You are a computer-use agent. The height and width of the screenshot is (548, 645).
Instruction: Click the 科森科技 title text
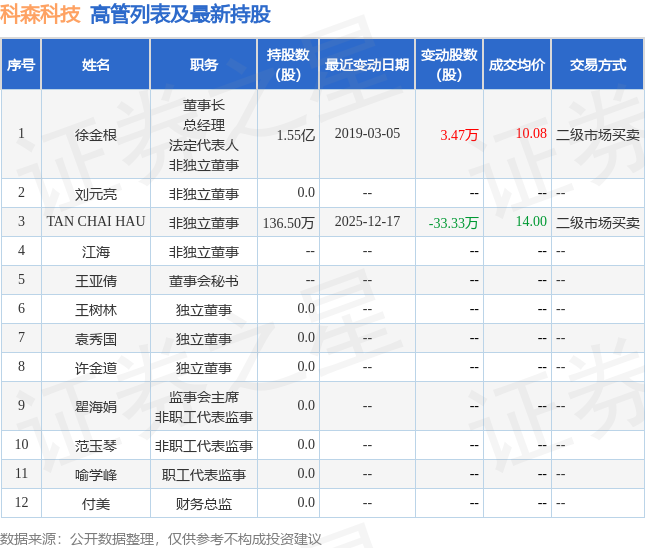pos(41,14)
